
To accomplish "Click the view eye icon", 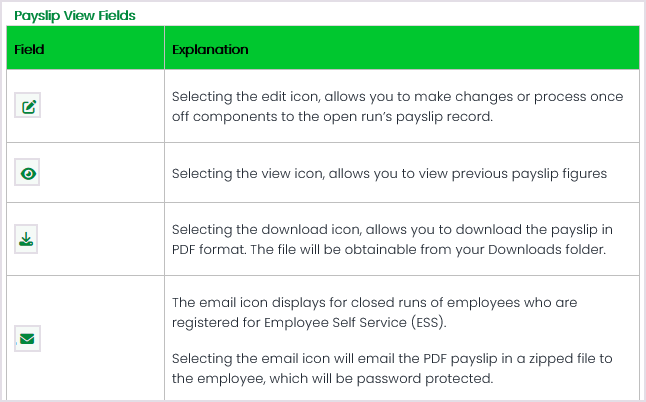I will click(28, 173).
